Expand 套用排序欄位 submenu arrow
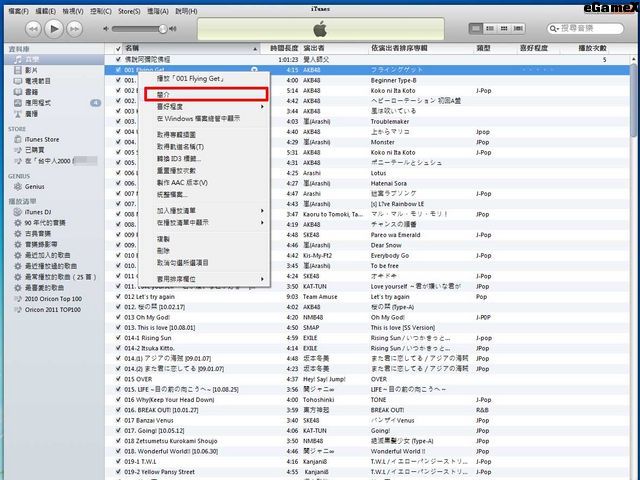 [x=263, y=277]
